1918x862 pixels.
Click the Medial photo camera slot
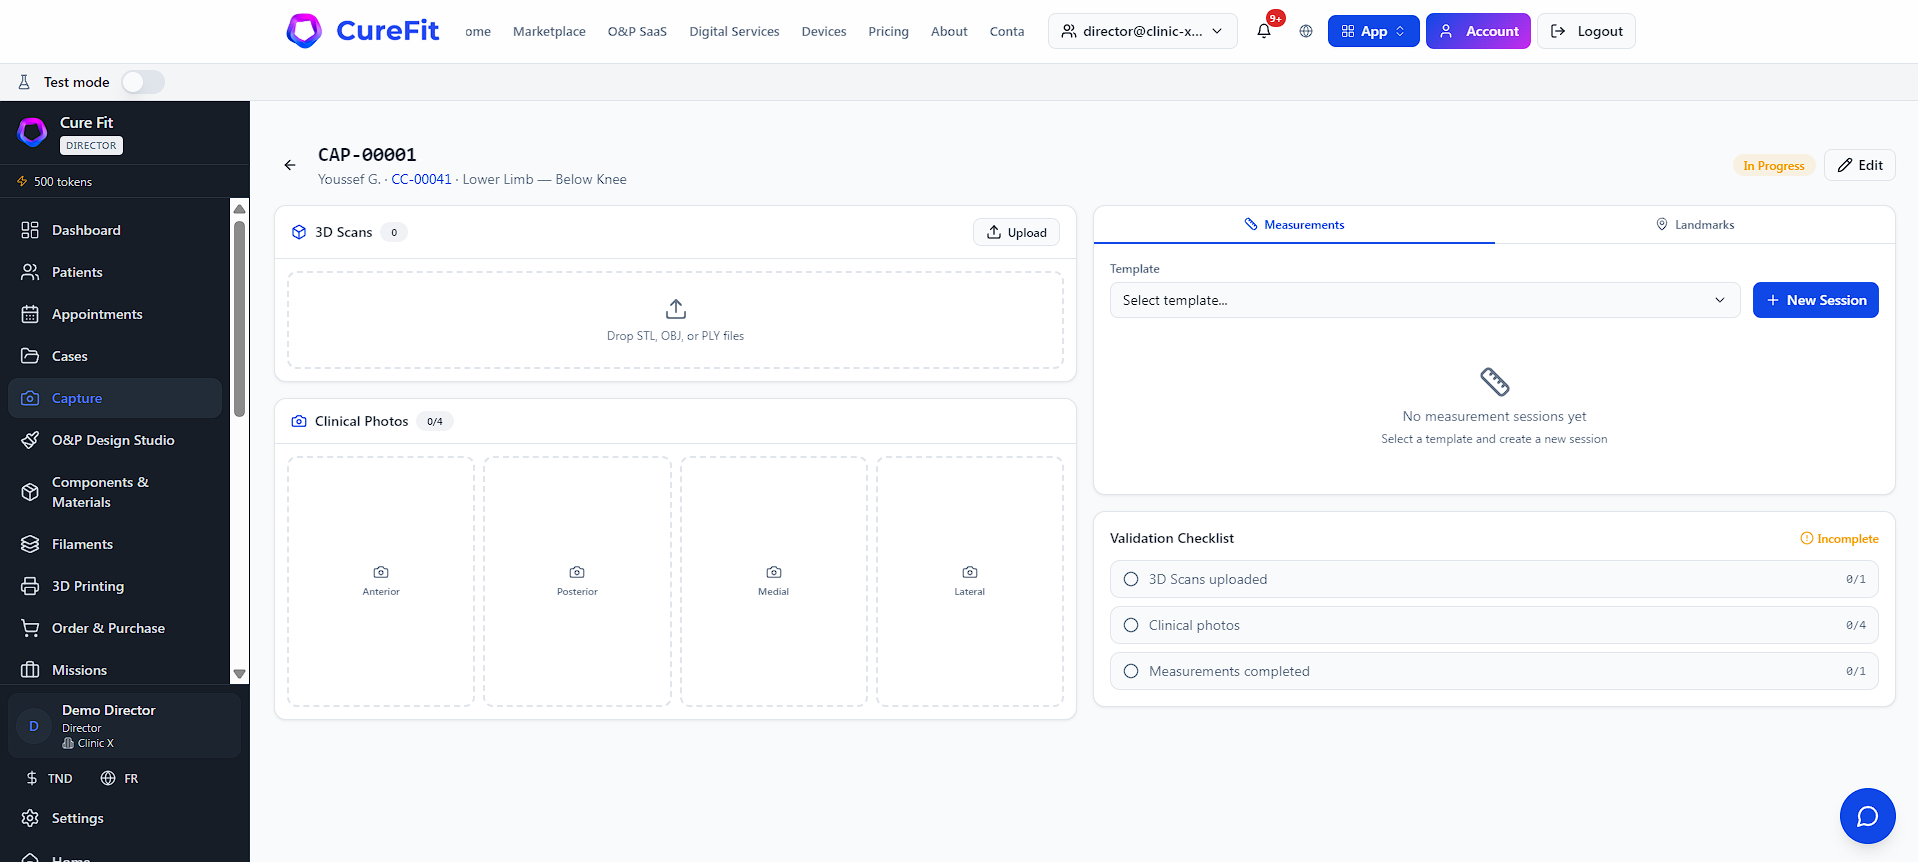pos(773,581)
